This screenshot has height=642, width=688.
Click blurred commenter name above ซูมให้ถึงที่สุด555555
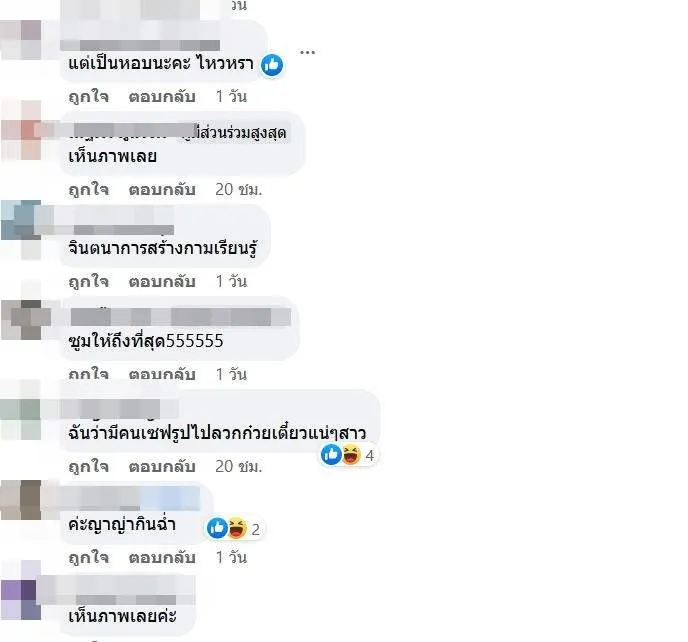180,317
